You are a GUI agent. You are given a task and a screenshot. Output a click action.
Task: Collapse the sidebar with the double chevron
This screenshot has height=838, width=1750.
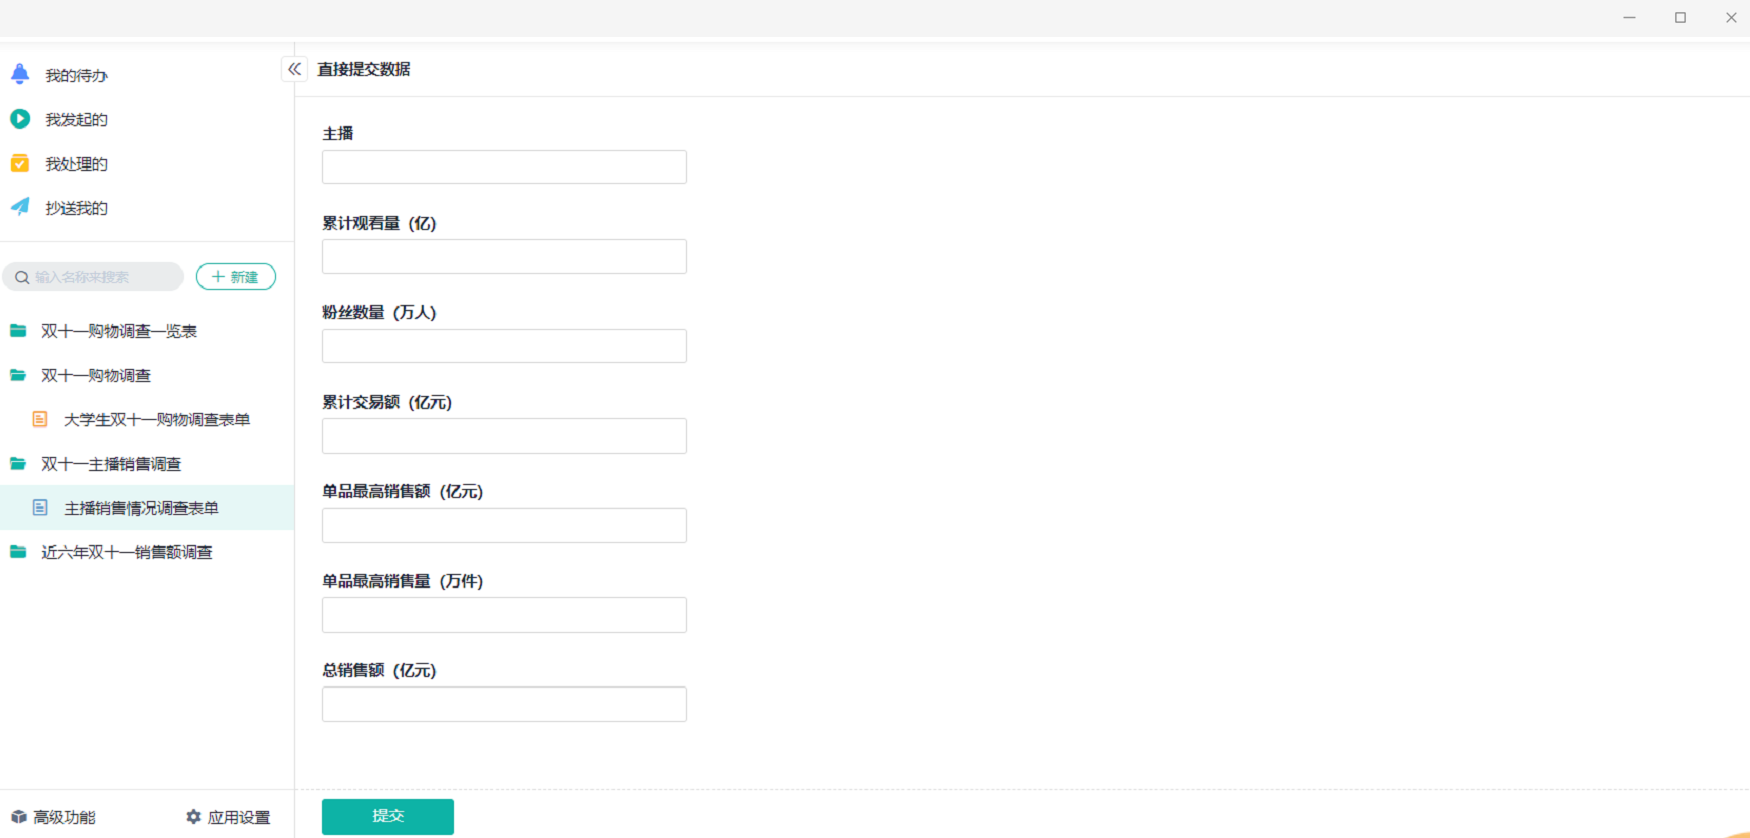[294, 69]
